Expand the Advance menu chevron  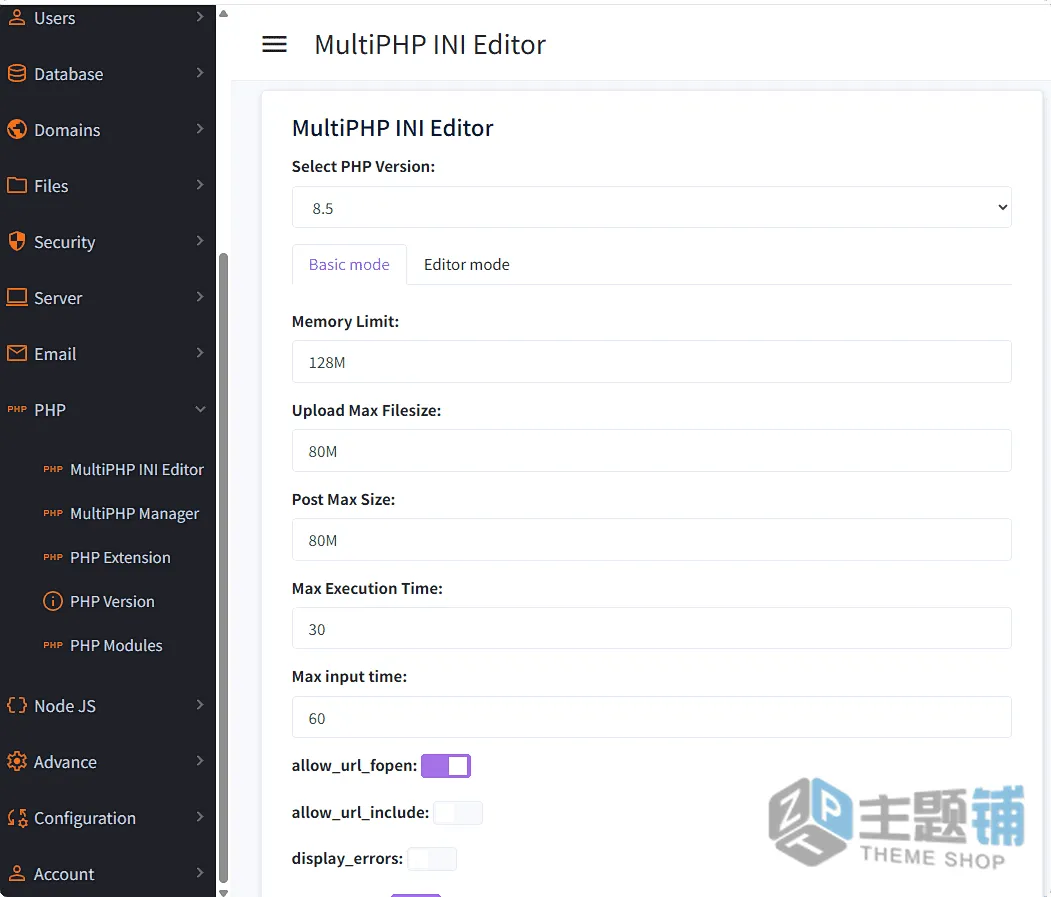tap(200, 760)
